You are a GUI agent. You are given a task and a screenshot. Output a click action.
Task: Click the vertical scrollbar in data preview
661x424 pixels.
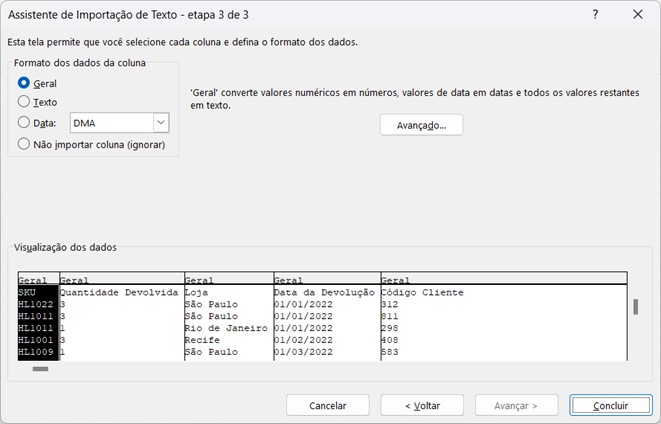[635, 306]
